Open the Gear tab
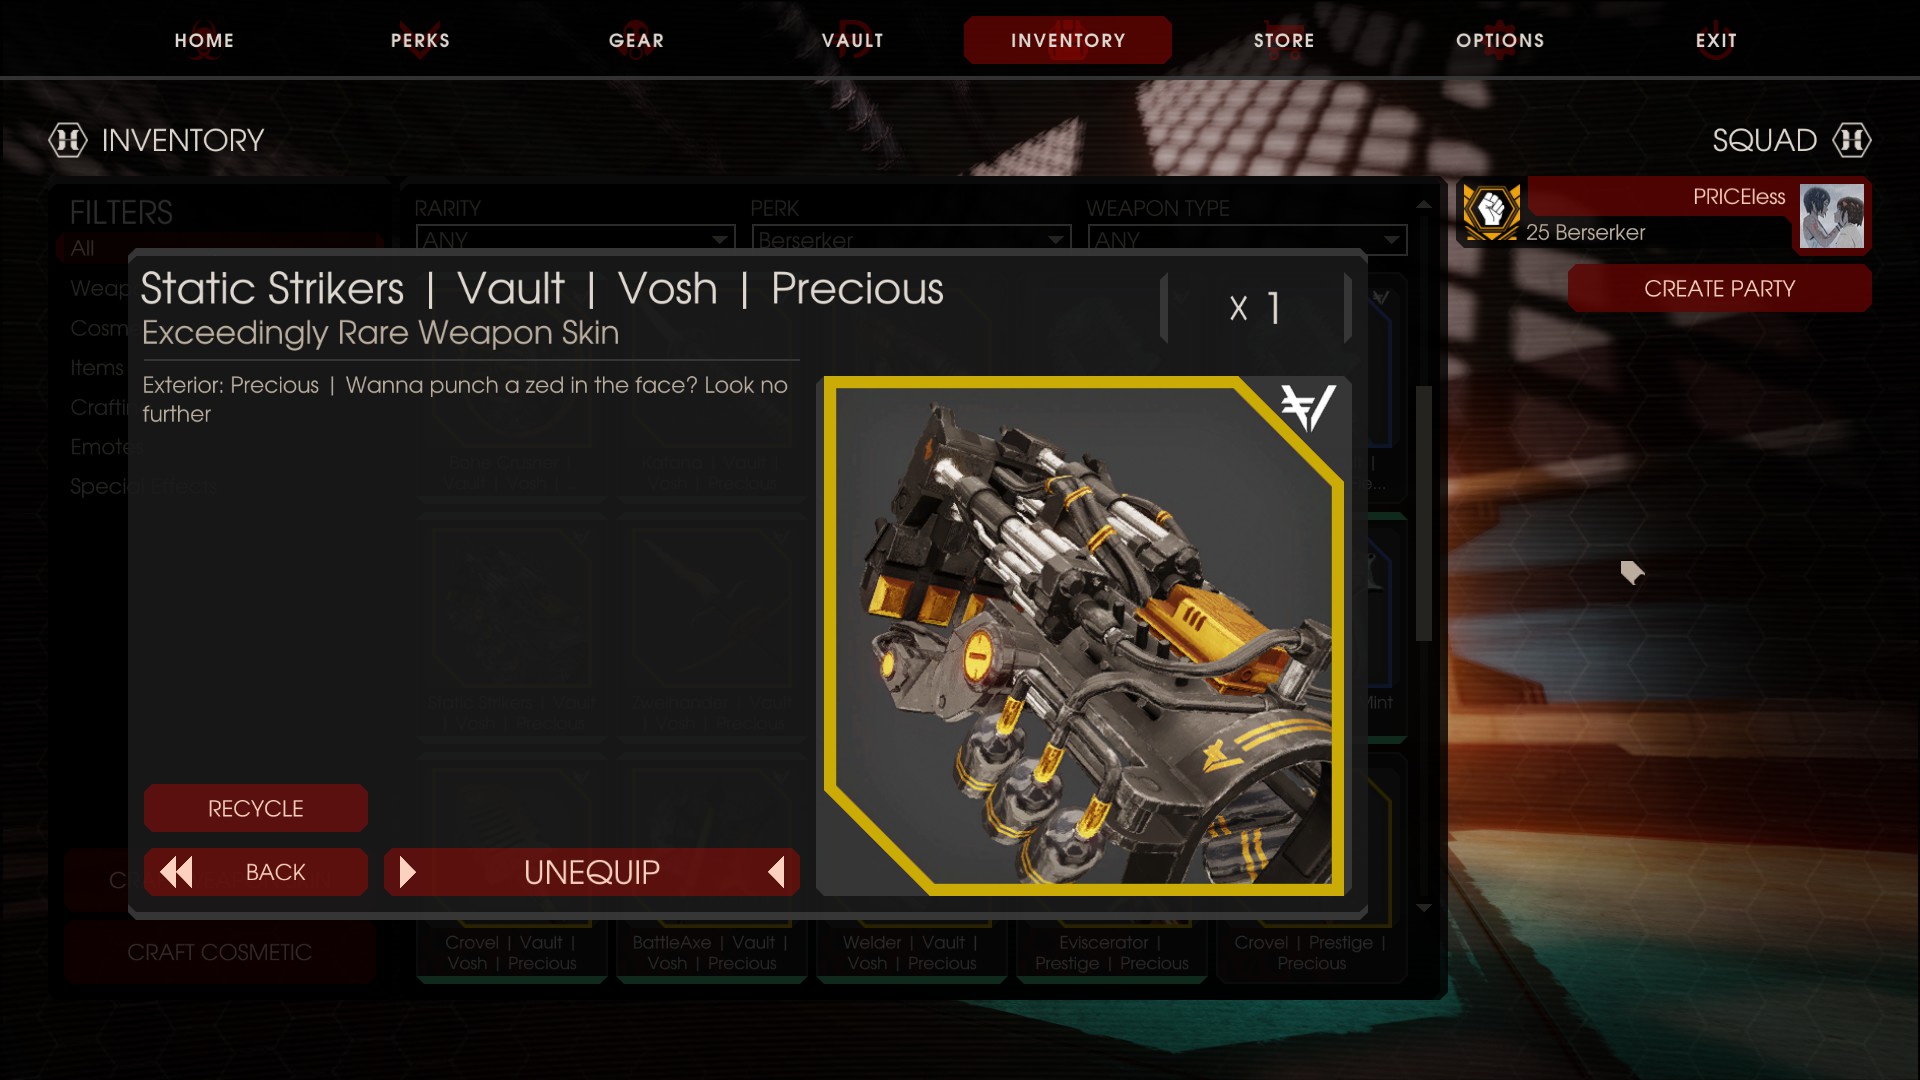The height and width of the screenshot is (1080, 1920). pos(636,40)
